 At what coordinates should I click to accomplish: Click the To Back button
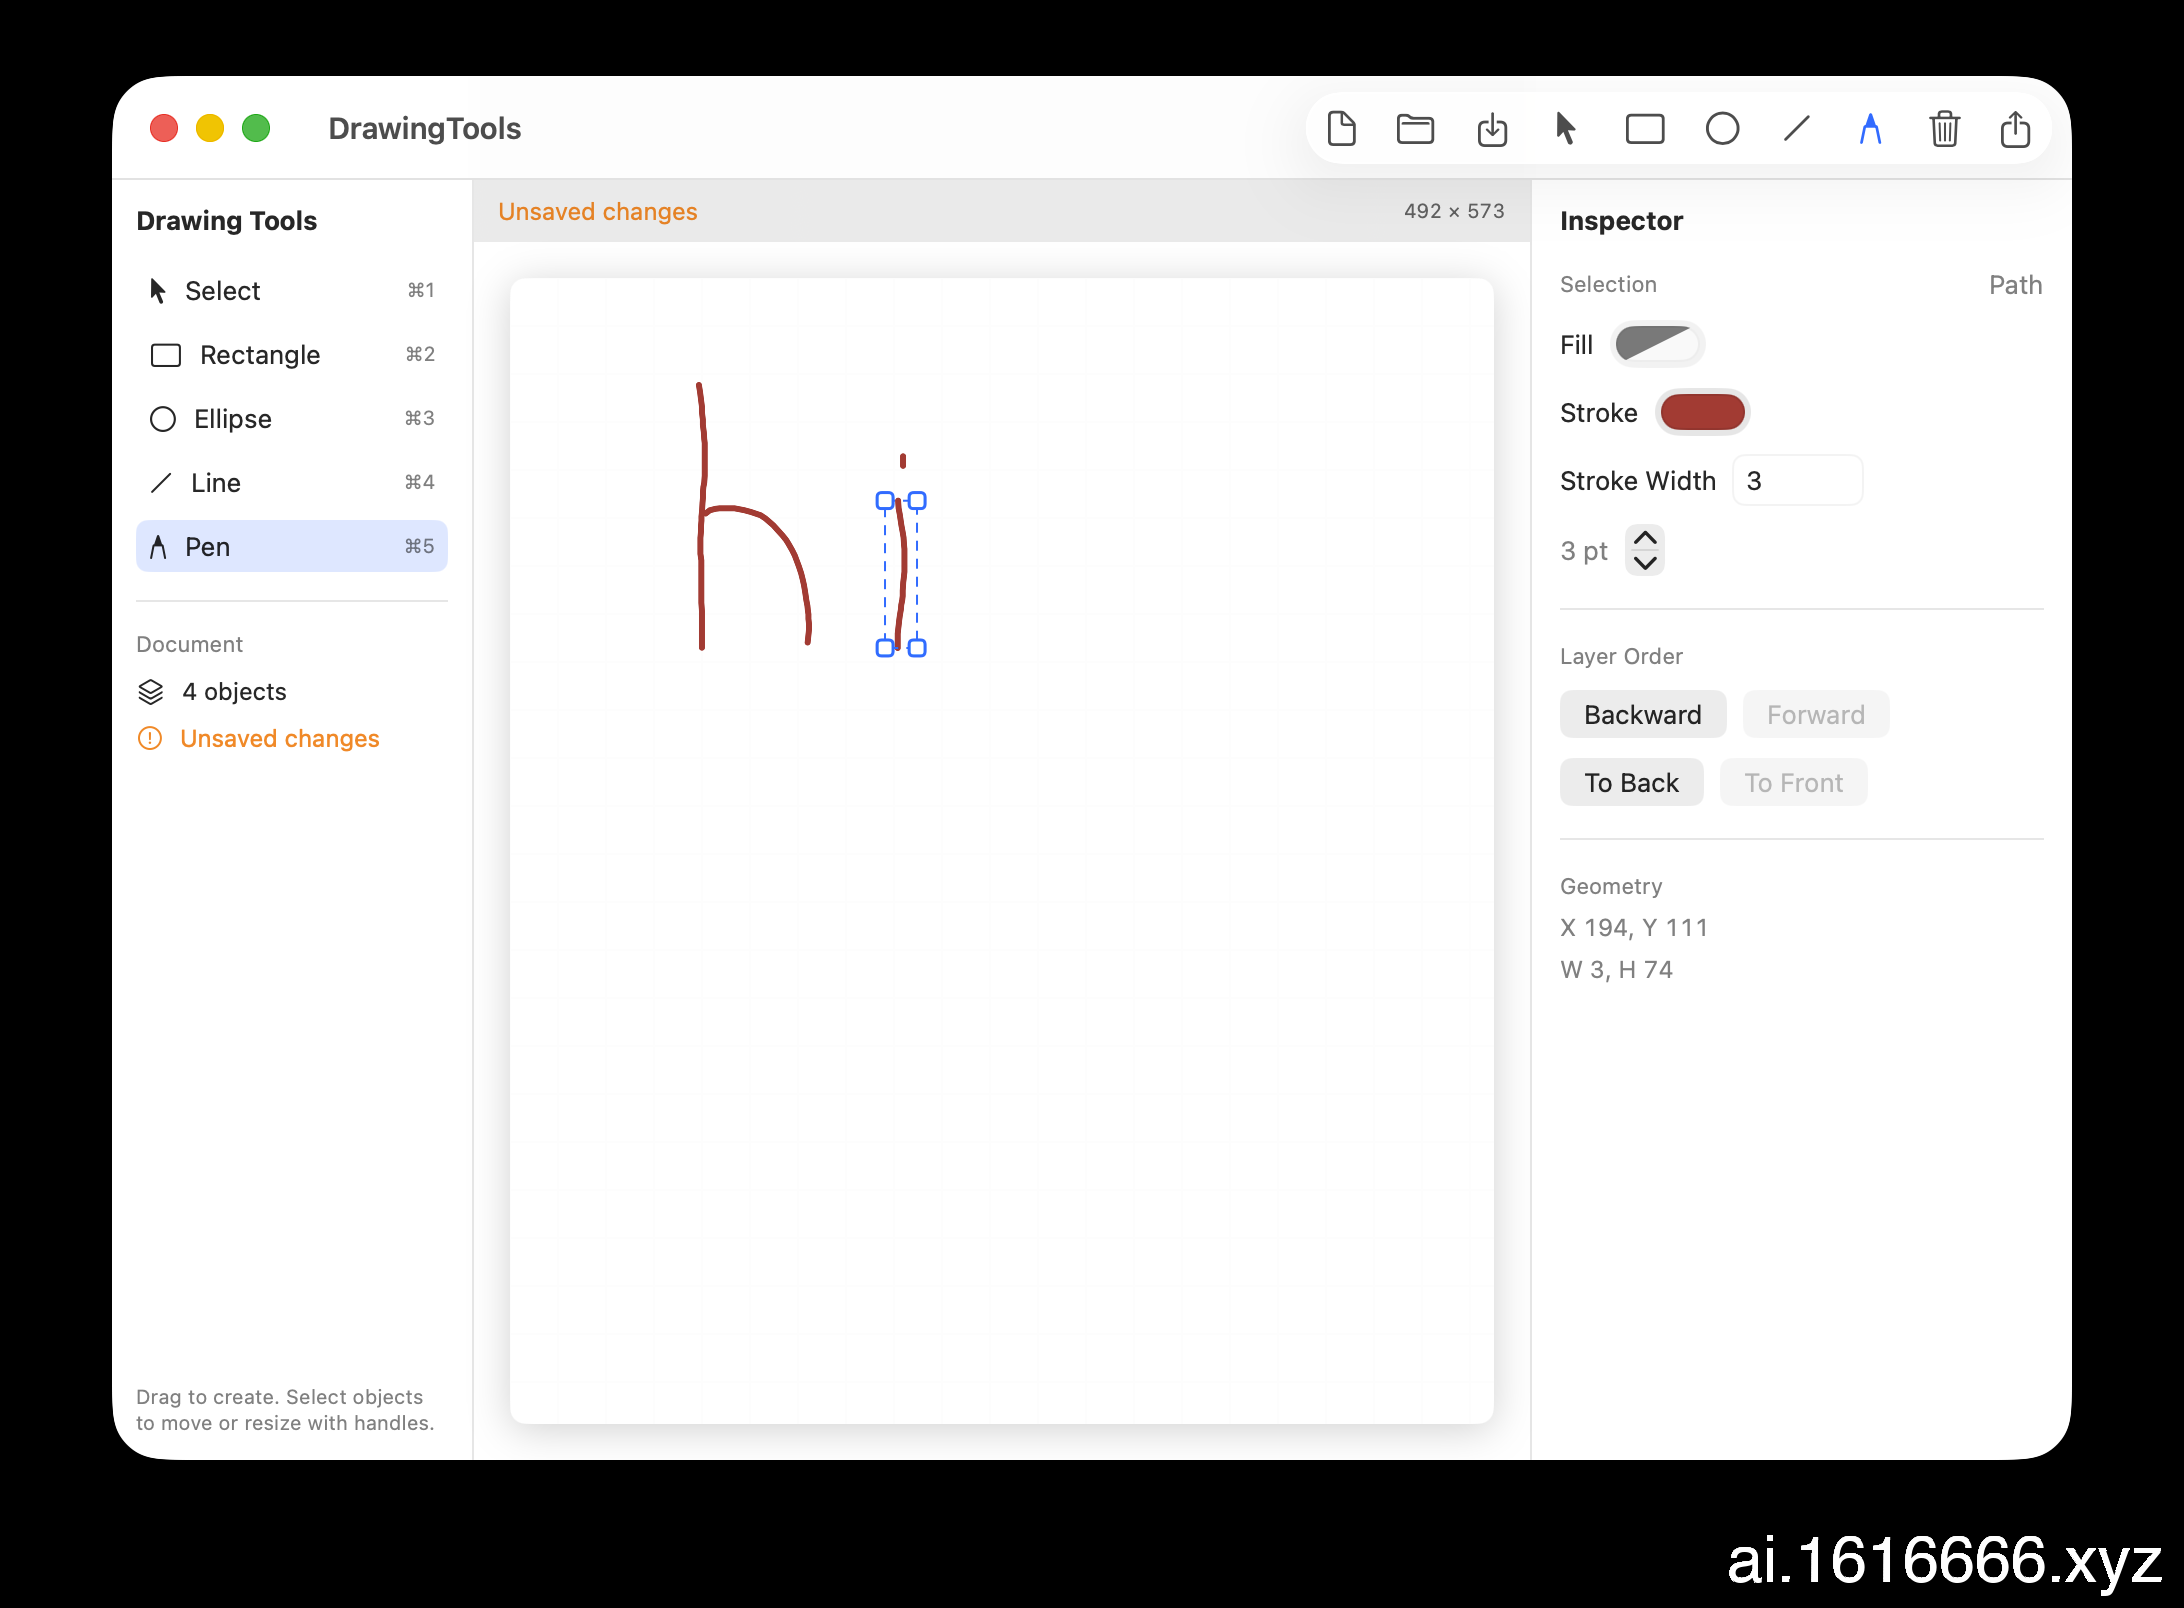pyautogui.click(x=1631, y=783)
